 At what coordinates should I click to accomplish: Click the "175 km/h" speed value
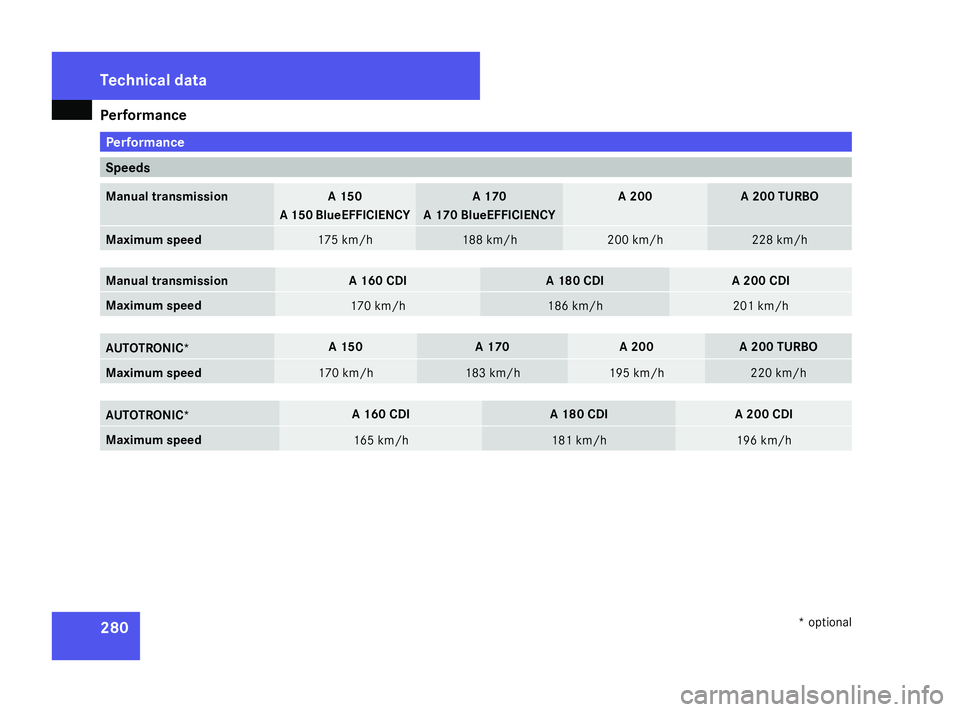[x=345, y=240]
